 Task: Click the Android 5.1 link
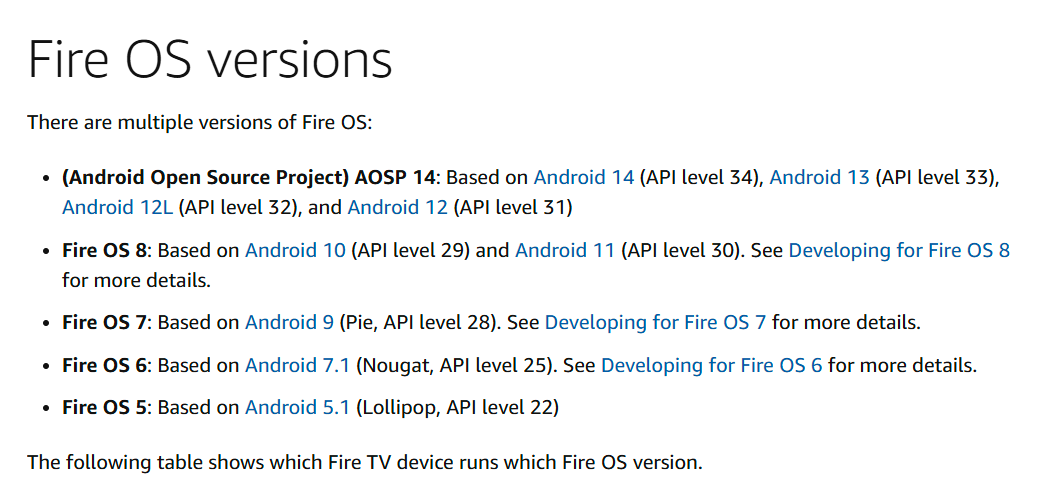pos(297,407)
